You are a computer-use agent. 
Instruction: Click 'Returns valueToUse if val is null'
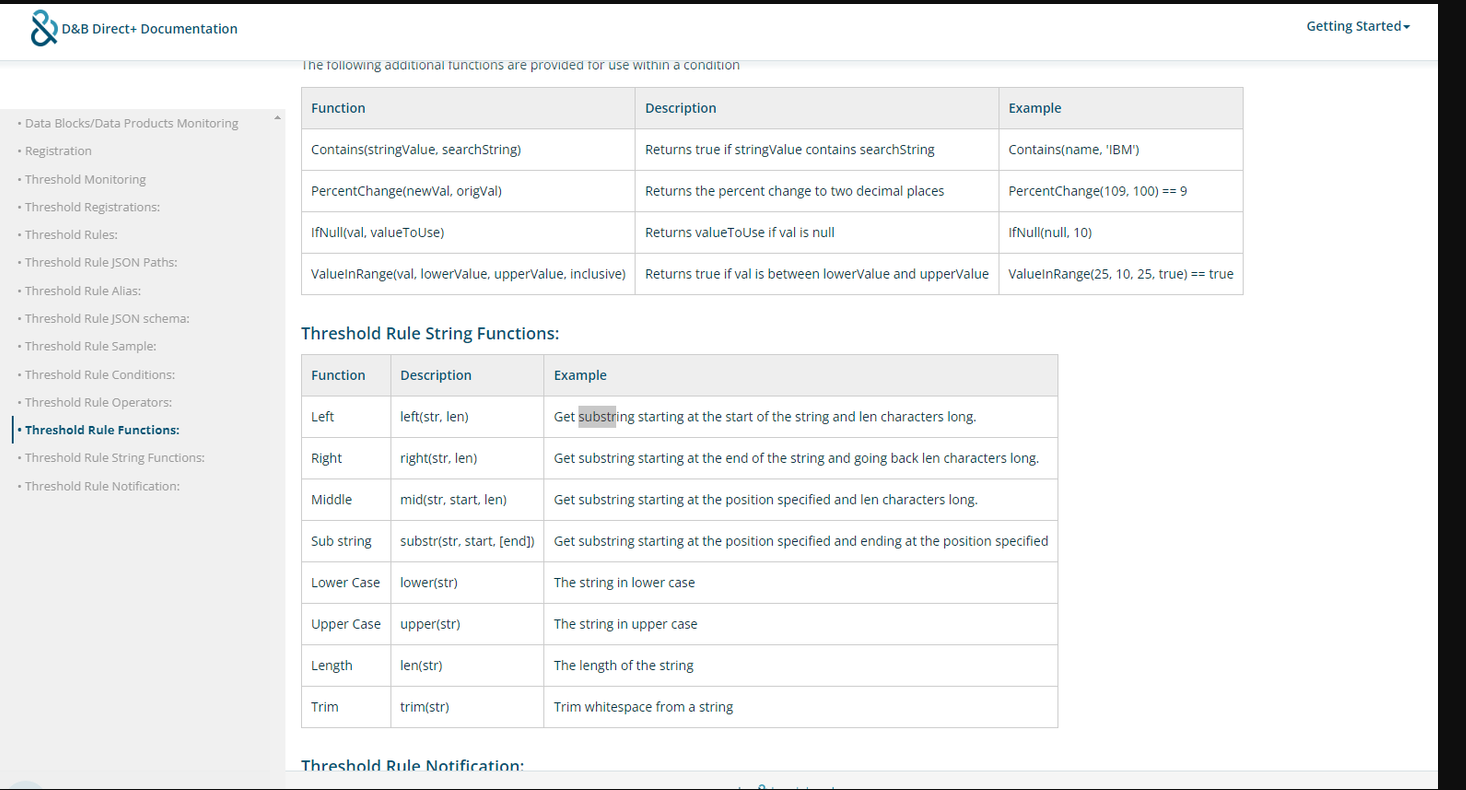(x=740, y=233)
